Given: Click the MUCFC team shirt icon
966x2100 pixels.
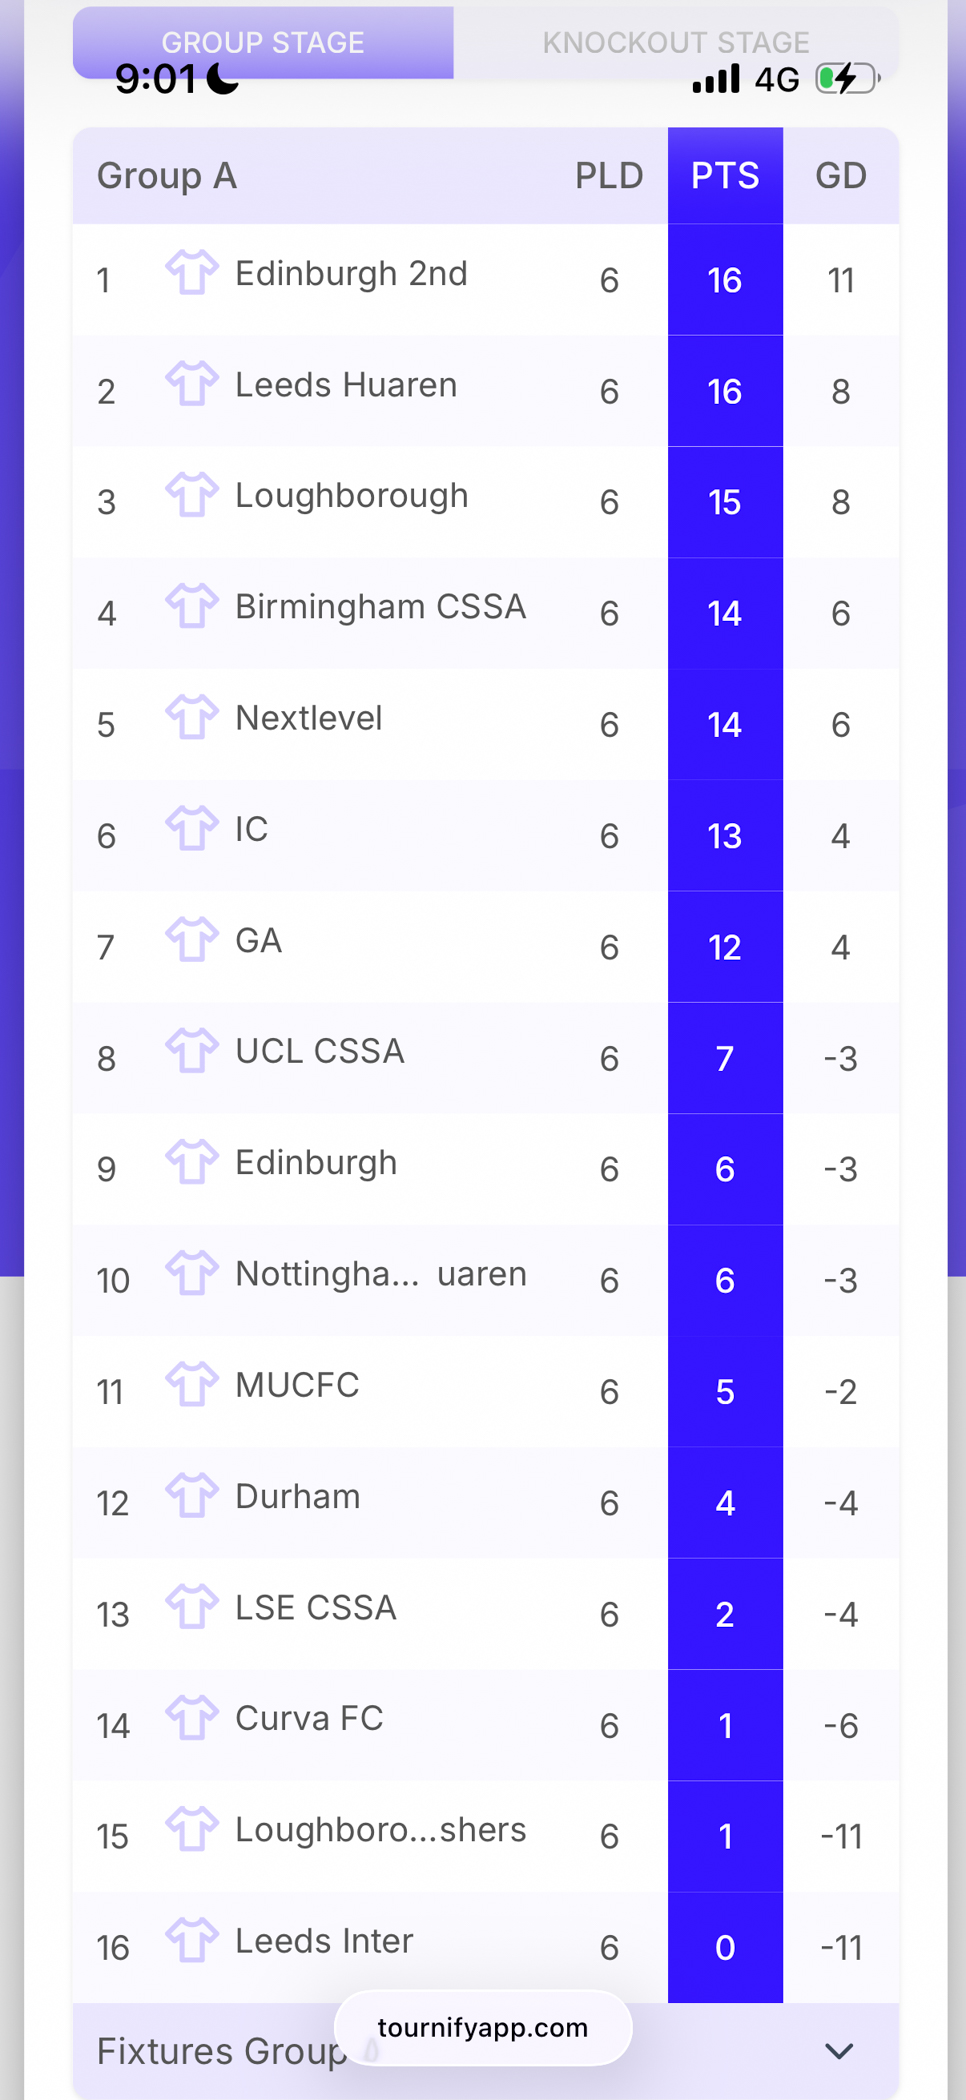Looking at the screenshot, I should click(191, 1385).
